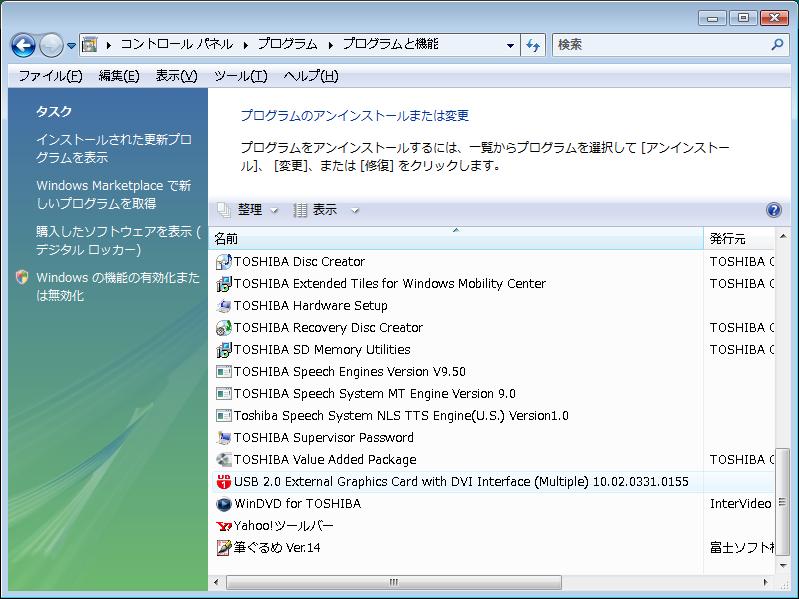799x599 pixels.
Task: Sort by the 名前 column header
Action: point(456,238)
